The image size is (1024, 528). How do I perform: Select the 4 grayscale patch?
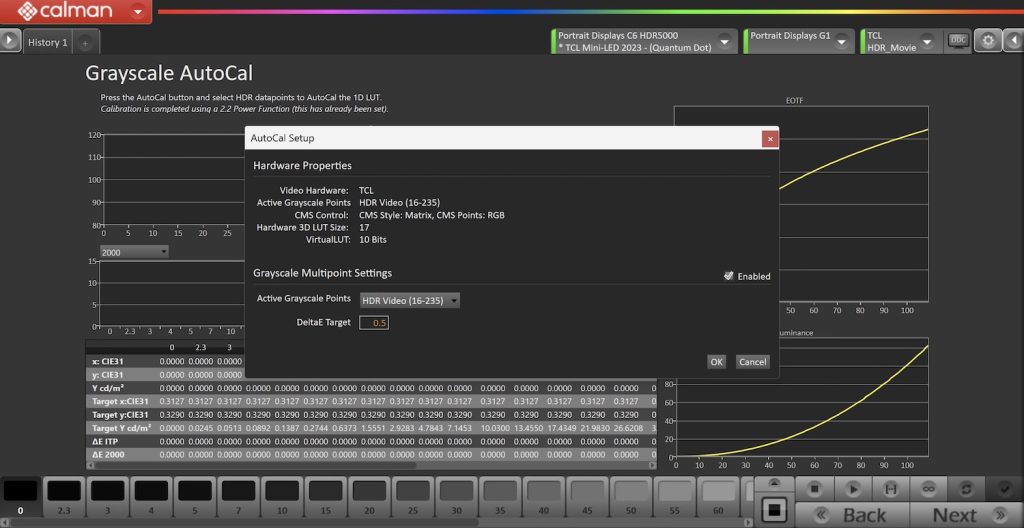click(x=151, y=497)
